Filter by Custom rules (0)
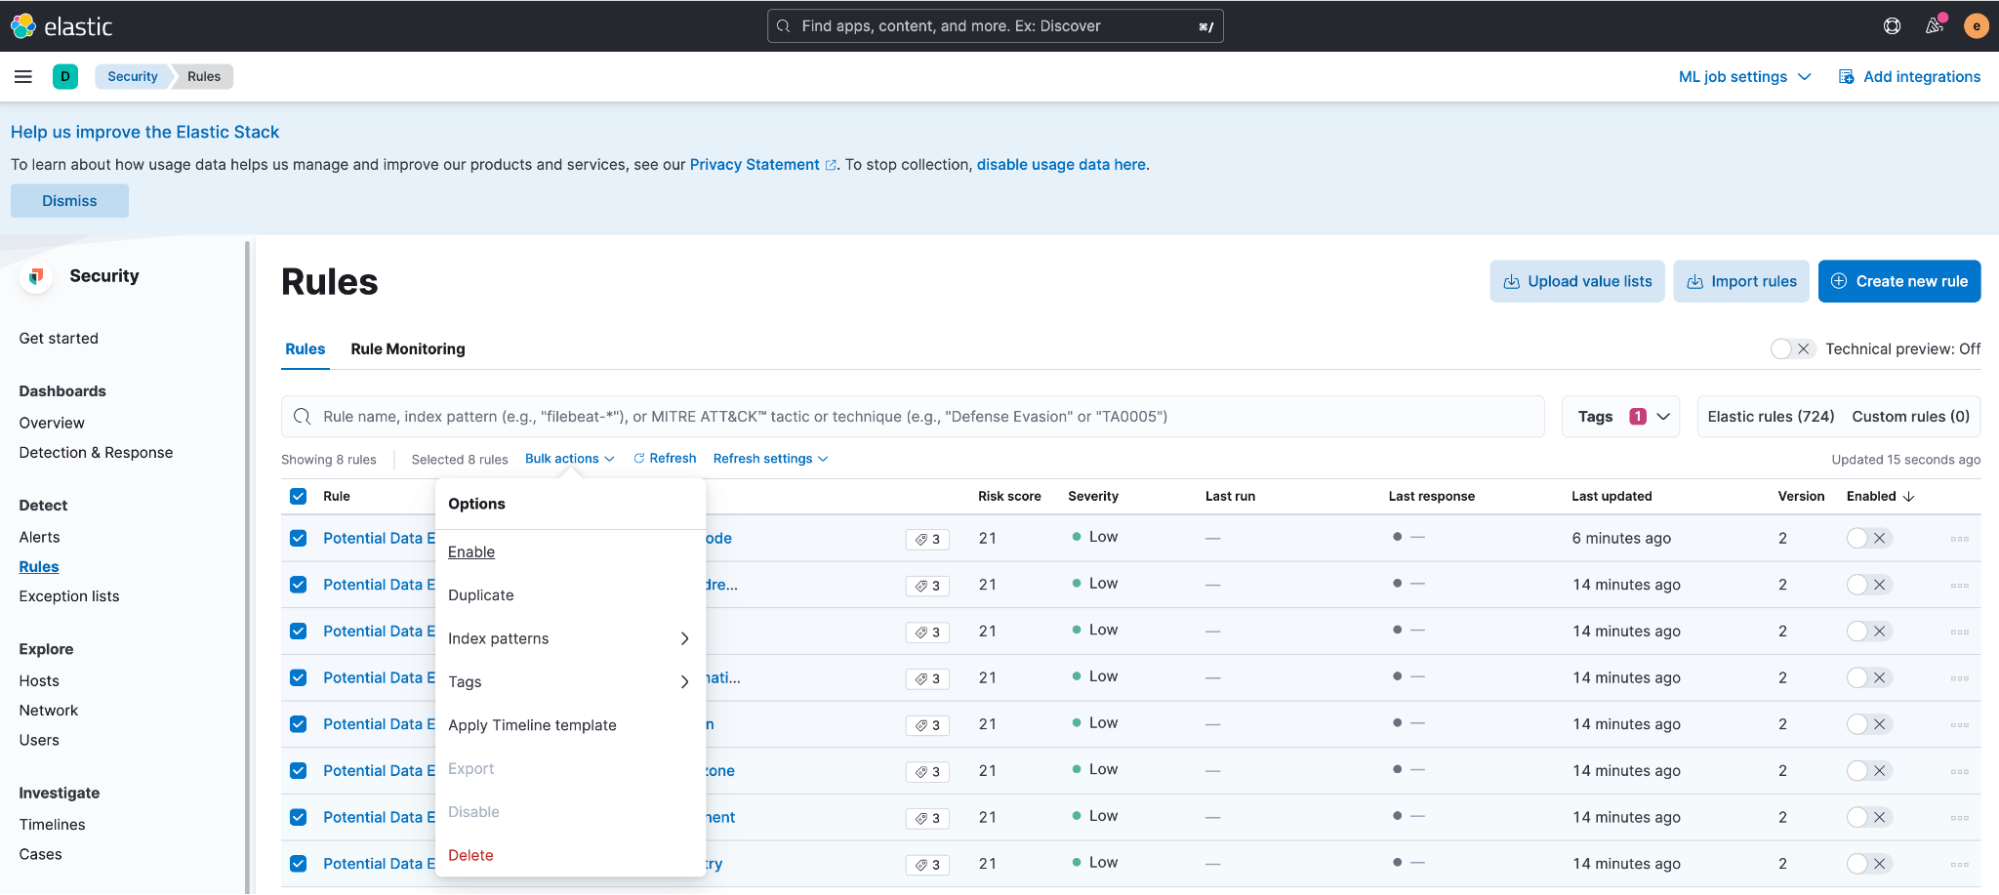The height and width of the screenshot is (895, 1999). tap(1910, 416)
